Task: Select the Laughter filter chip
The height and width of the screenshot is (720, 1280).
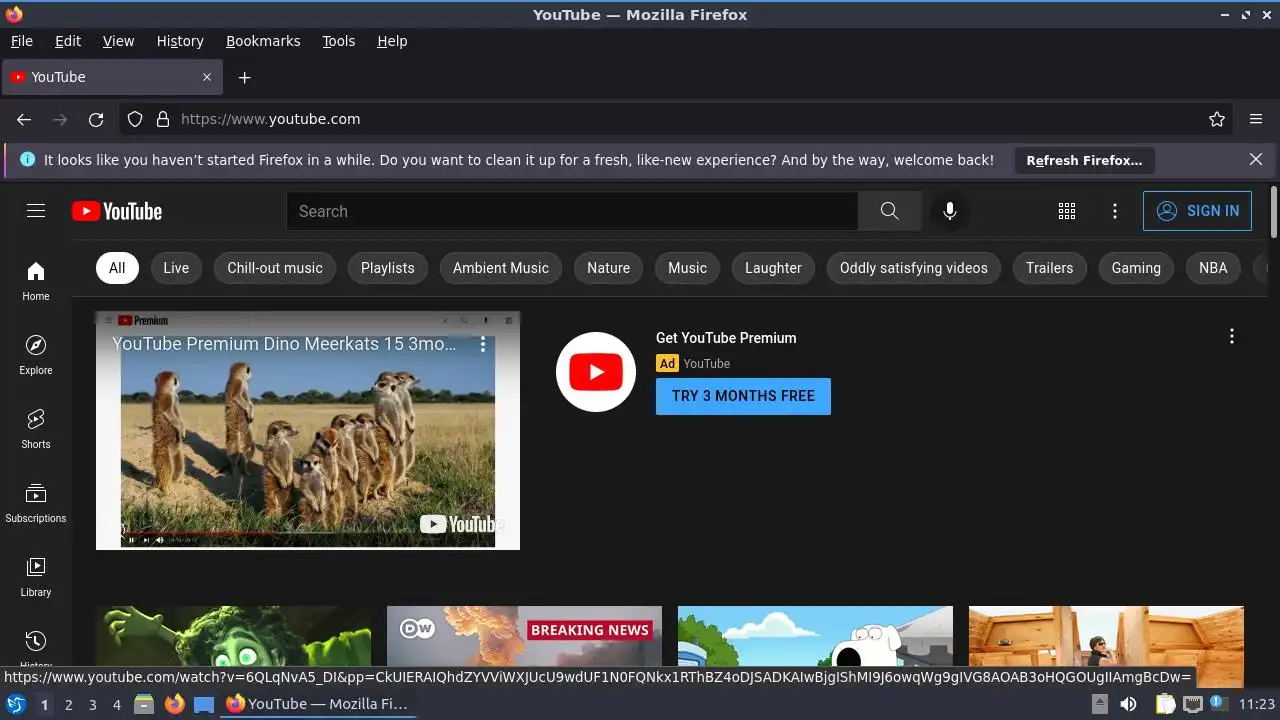Action: coord(773,268)
